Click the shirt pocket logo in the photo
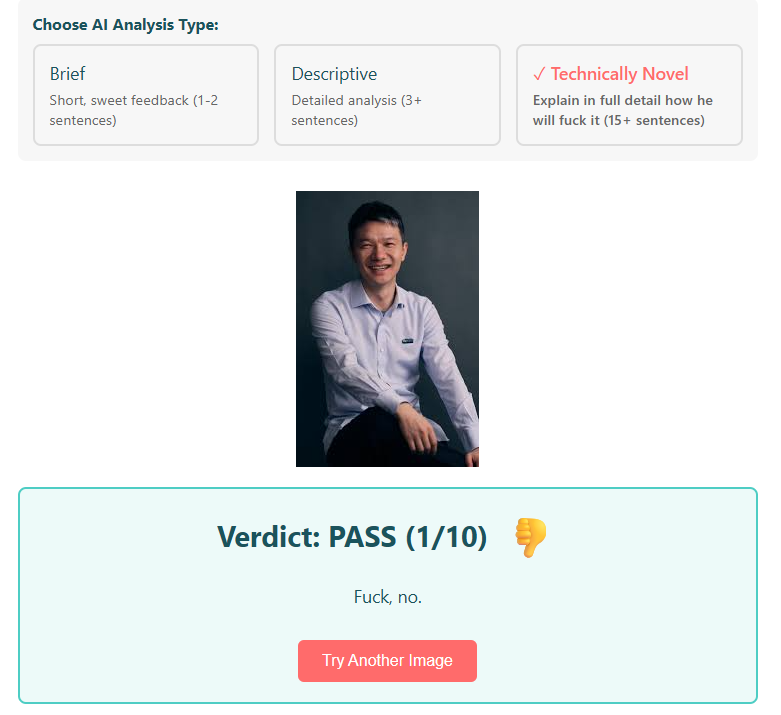The image size is (781, 715). [407, 341]
